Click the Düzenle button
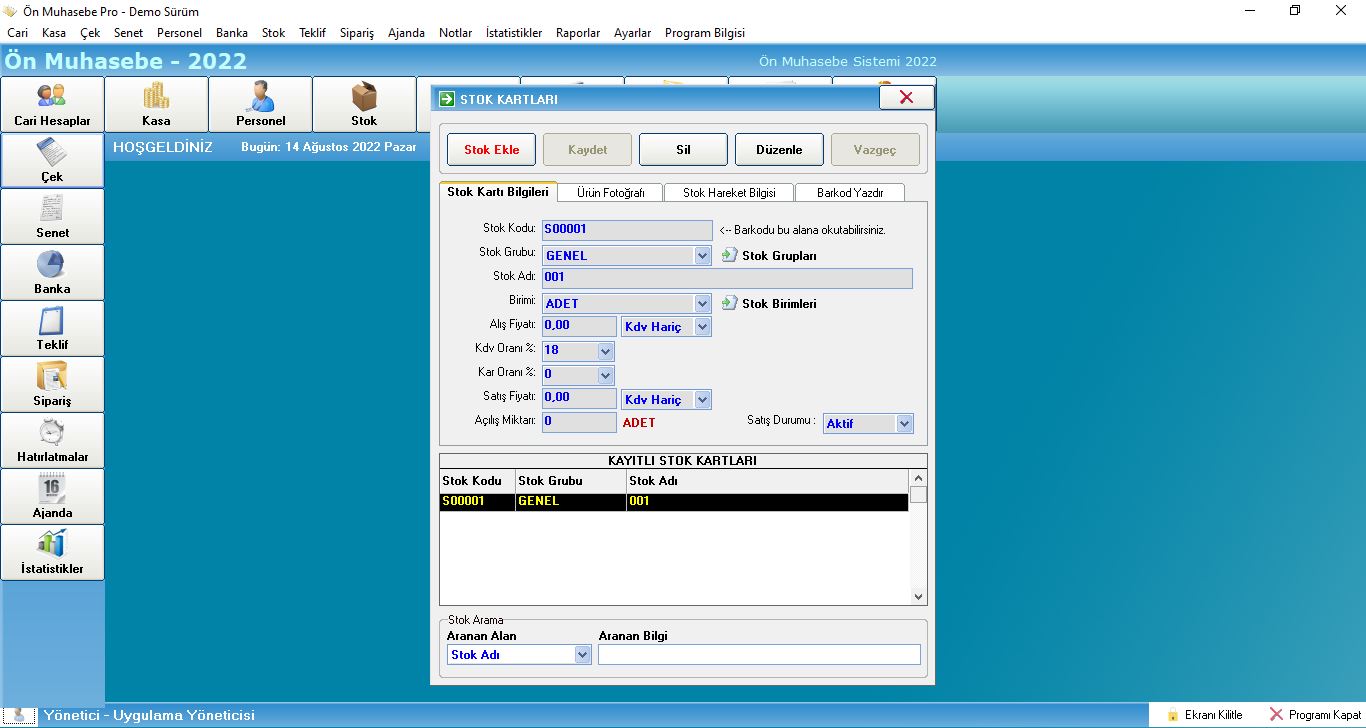 779,150
